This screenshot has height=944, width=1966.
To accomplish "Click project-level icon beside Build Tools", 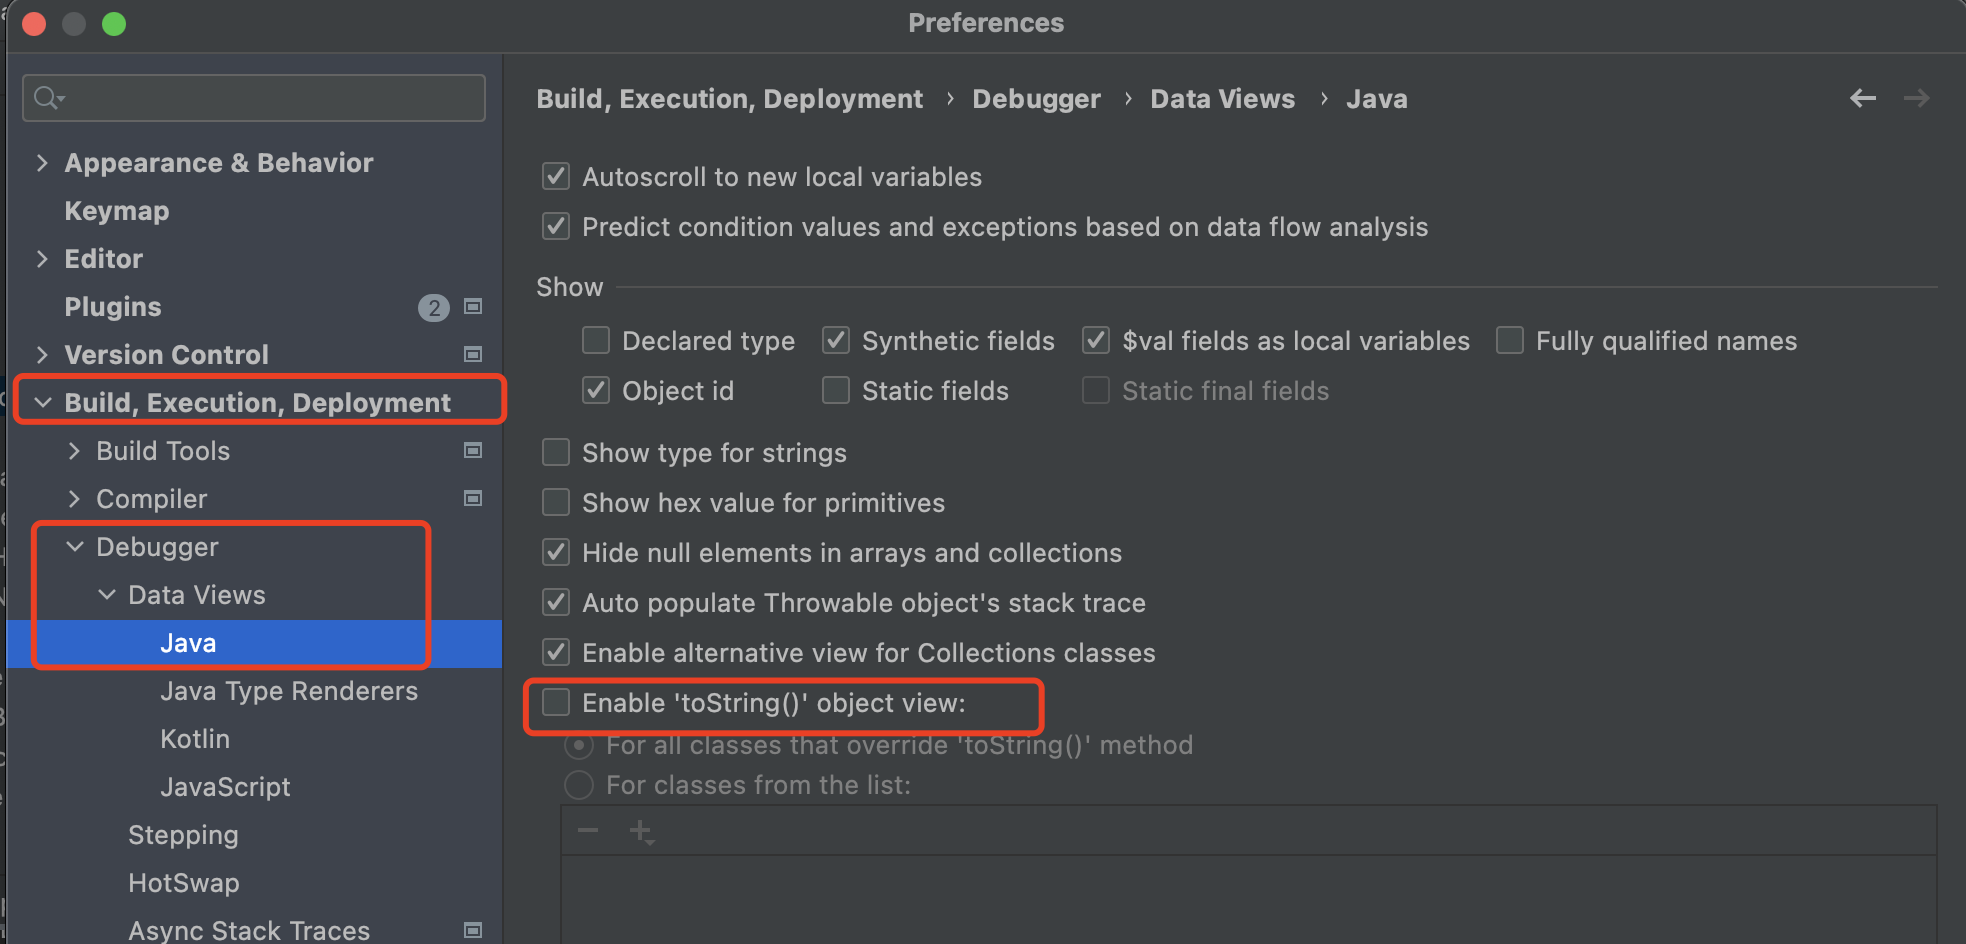I will (x=474, y=451).
